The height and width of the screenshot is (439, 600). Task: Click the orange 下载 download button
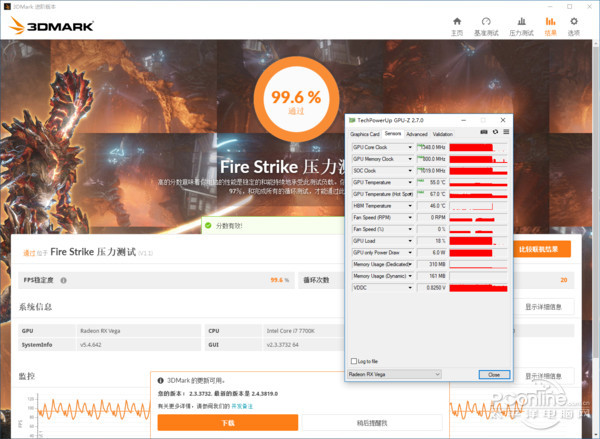[x=228, y=423]
